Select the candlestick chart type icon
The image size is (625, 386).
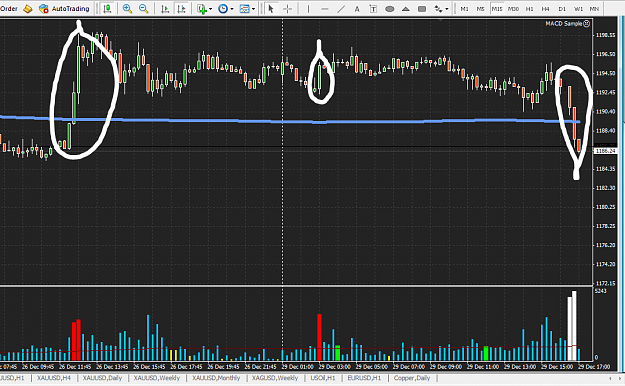107,8
